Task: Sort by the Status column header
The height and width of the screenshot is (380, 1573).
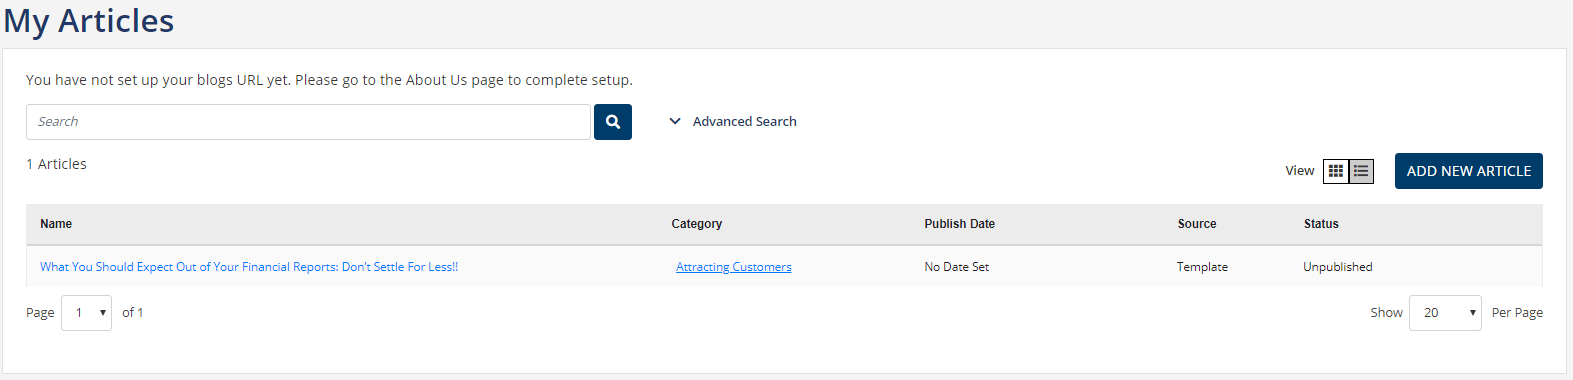Action: point(1321,224)
